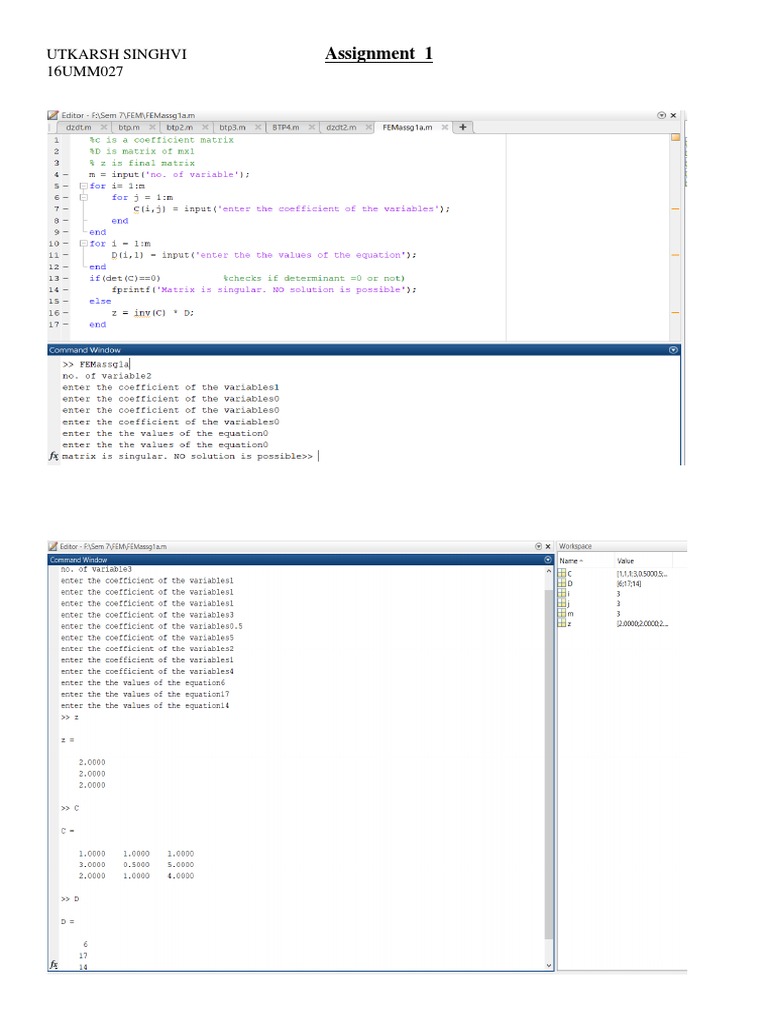This screenshot has height=1024, width=768.
Task: Click the 'Matrix is singular' output line
Action: (x=187, y=456)
